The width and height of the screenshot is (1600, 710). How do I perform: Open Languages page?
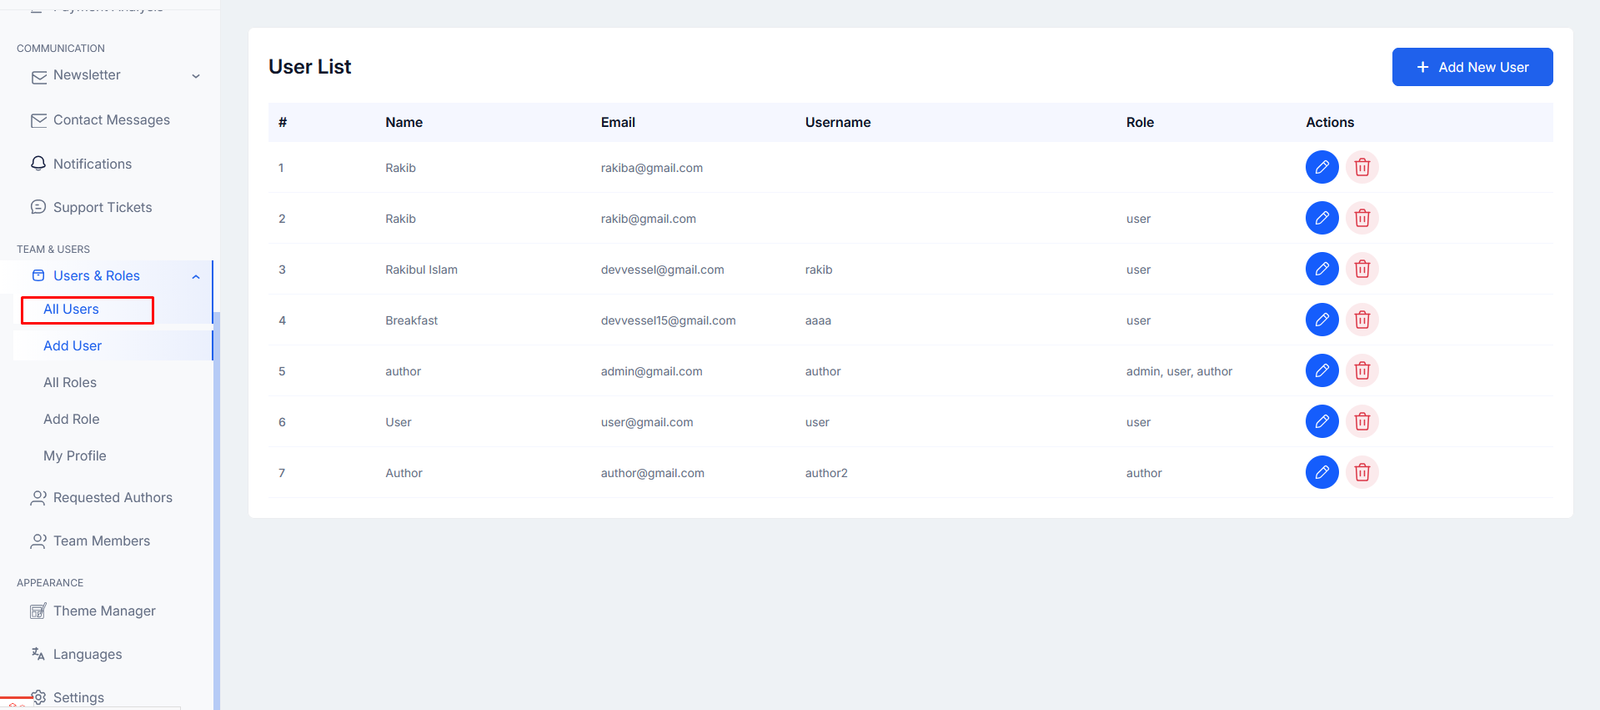87,655
